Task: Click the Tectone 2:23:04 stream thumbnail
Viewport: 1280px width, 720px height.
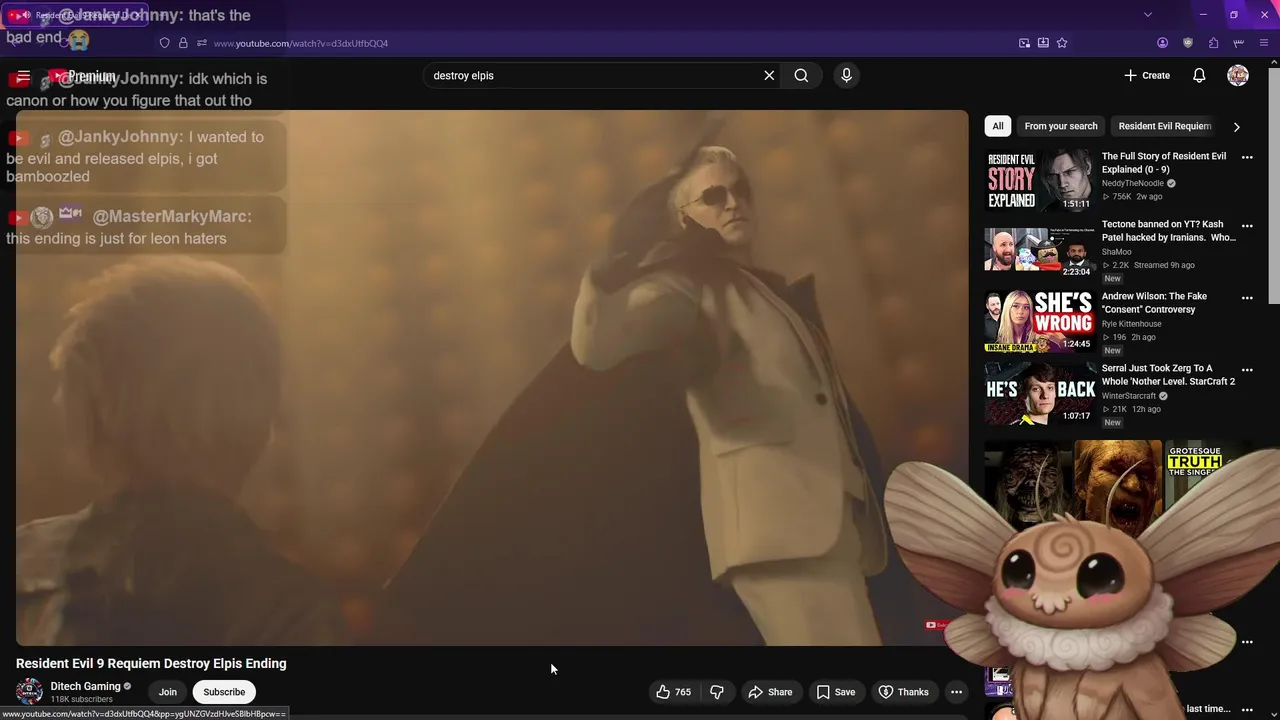Action: coord(1039,250)
